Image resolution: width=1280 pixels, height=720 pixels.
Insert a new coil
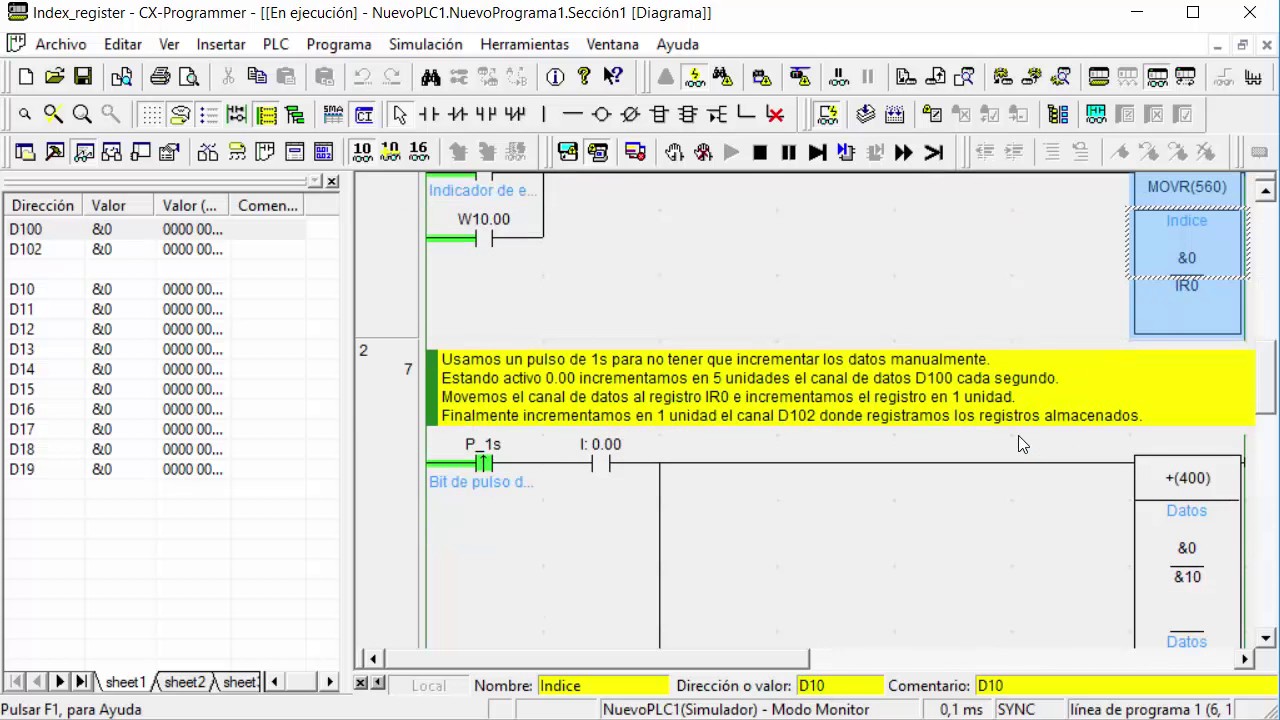602,115
